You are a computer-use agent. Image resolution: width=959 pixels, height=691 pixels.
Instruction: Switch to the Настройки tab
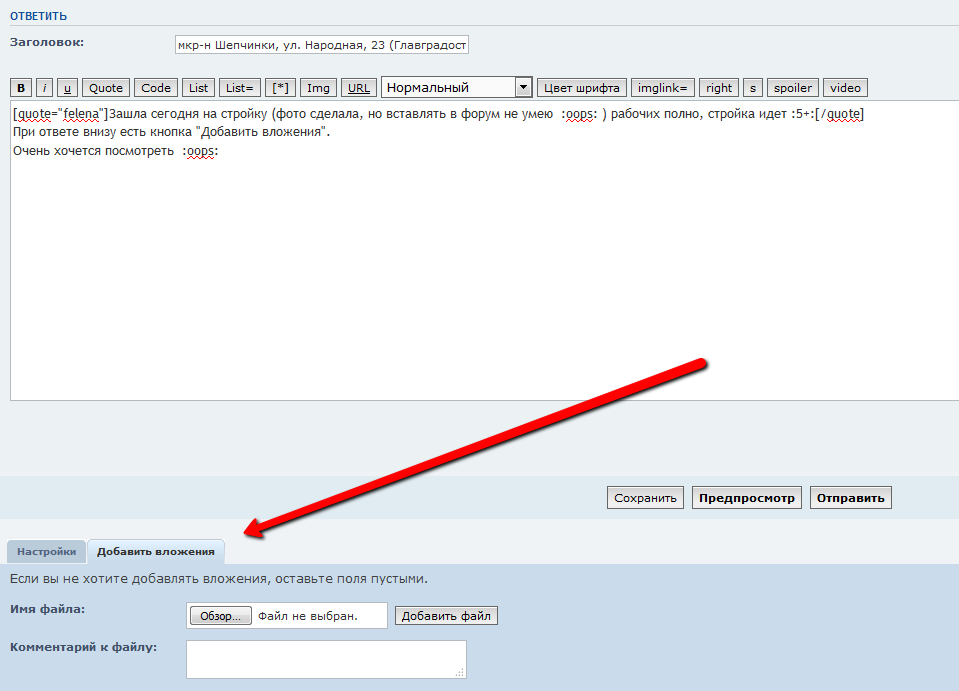click(x=46, y=551)
